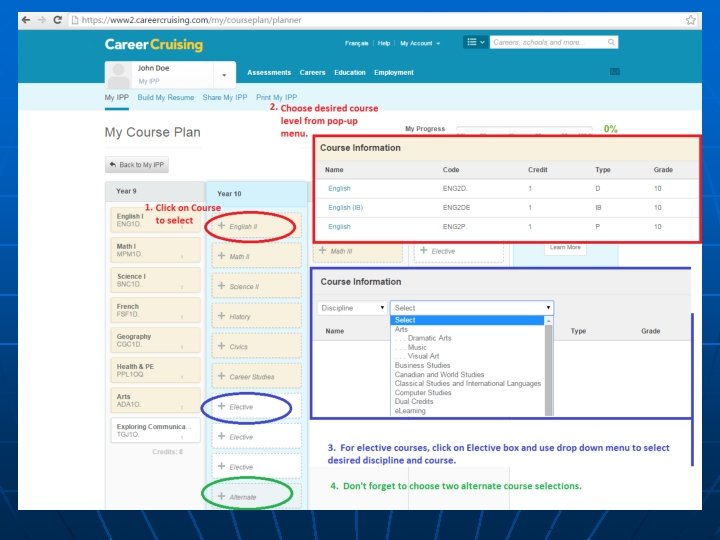Add the Career Studies course

click(256, 377)
